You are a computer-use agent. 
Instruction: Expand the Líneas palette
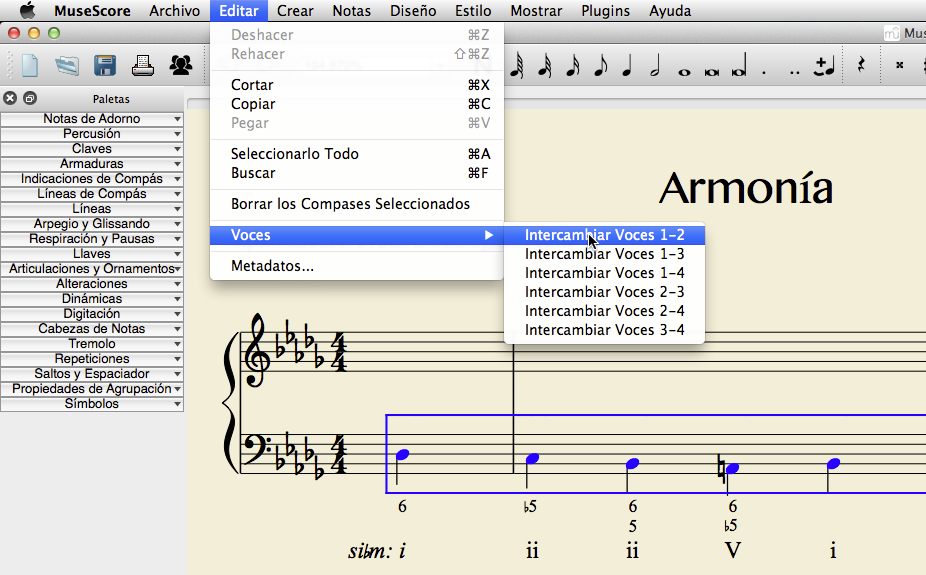[92, 208]
